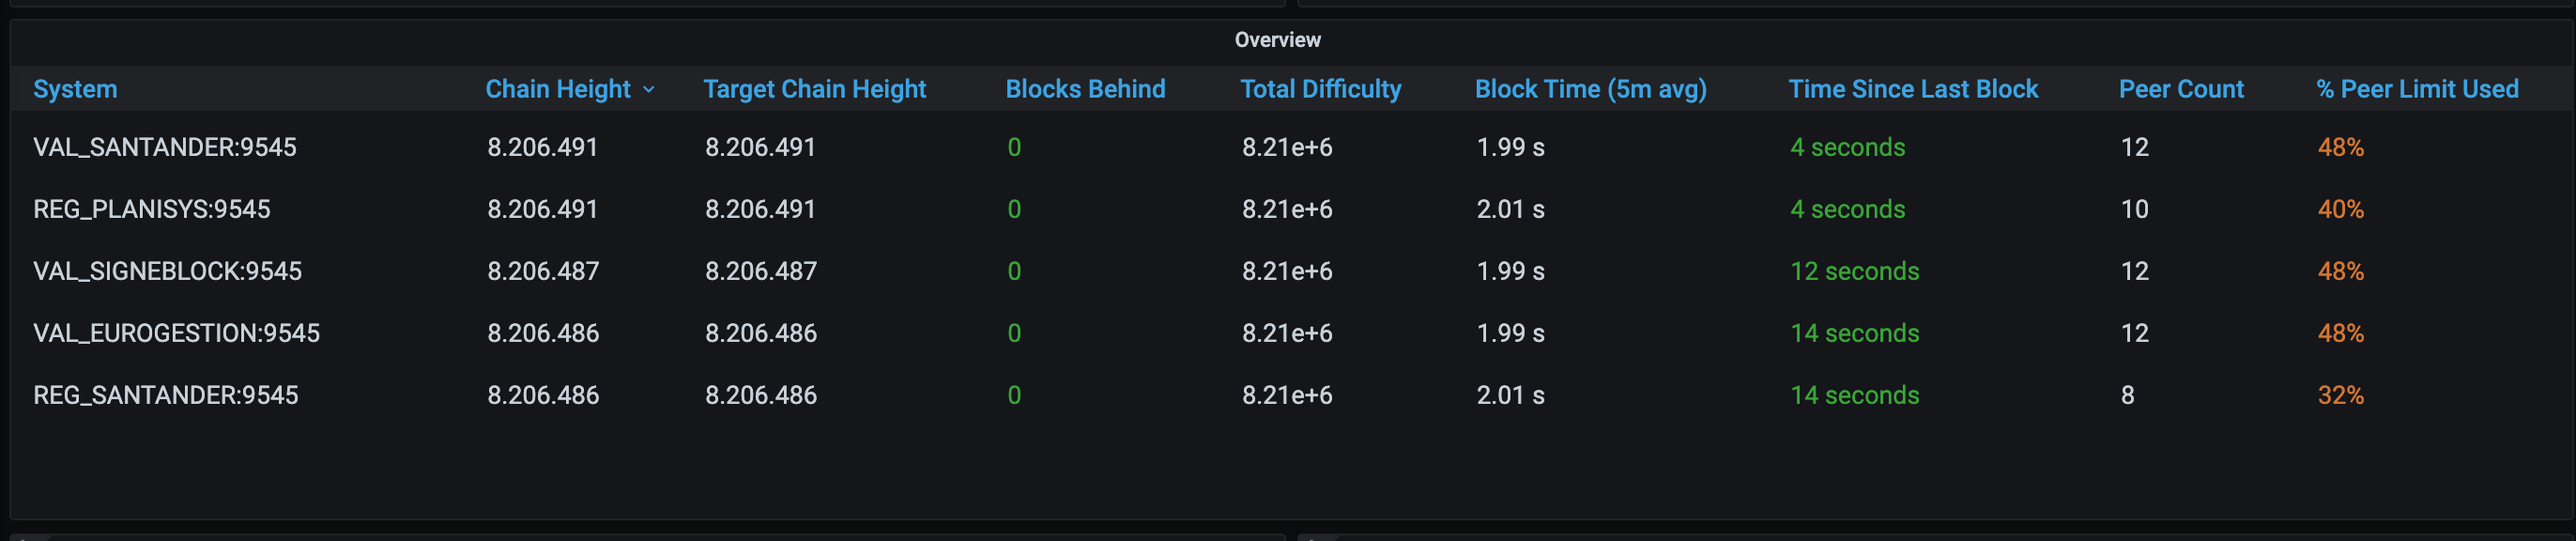Click REG_SANTANDER's peer count of 8

2127,395
